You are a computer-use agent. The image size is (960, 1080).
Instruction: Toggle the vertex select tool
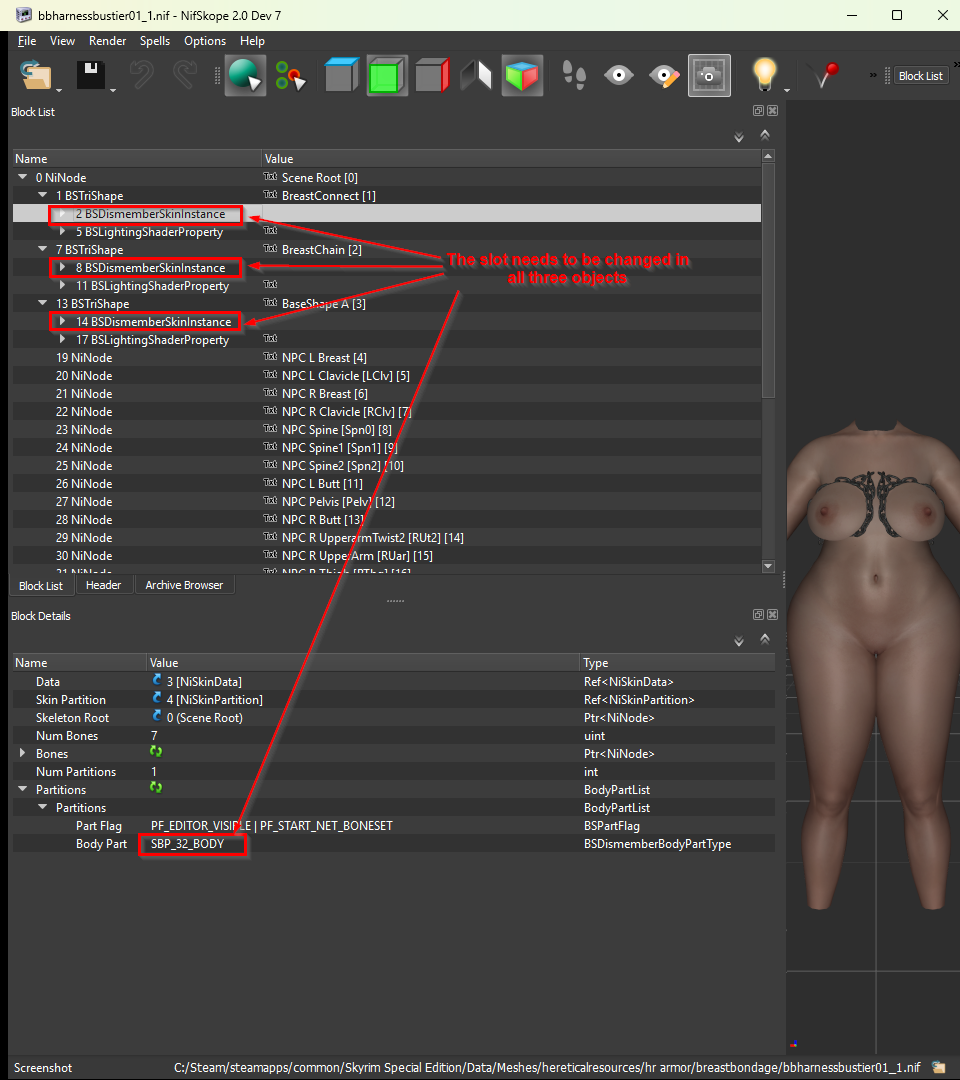coord(290,75)
